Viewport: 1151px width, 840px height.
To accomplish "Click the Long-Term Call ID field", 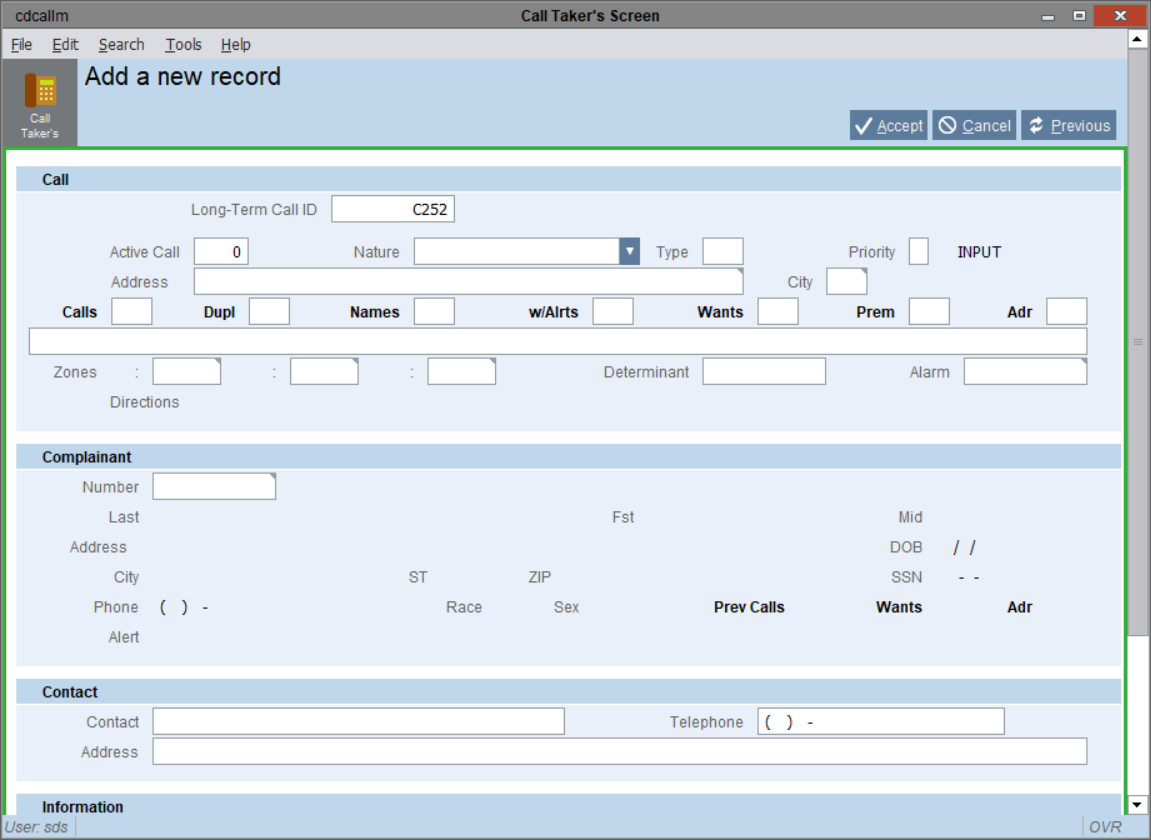I will tap(393, 209).
